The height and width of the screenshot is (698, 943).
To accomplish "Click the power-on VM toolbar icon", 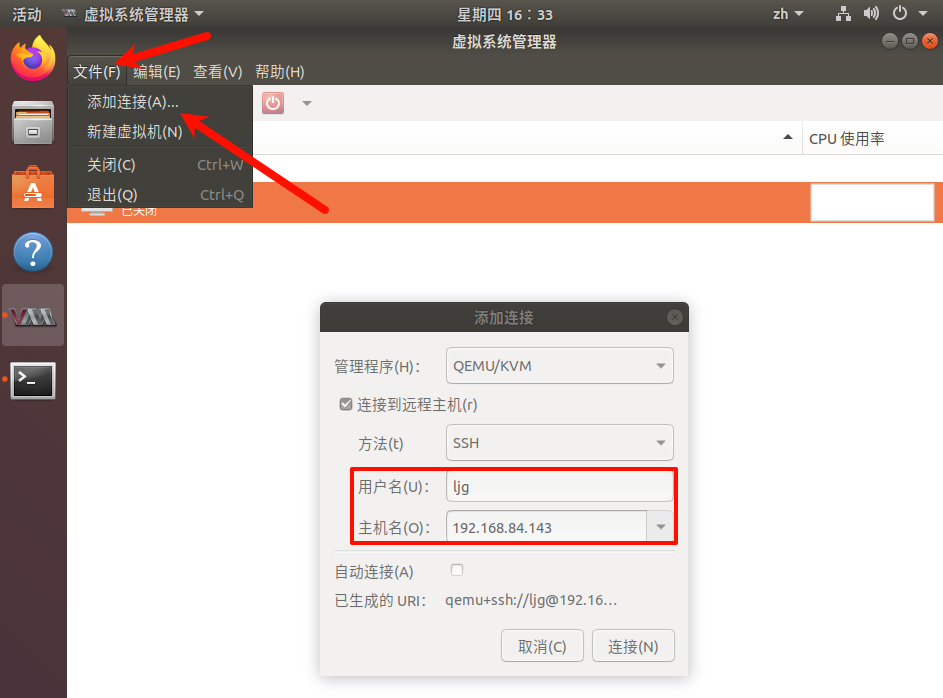I will tap(272, 102).
